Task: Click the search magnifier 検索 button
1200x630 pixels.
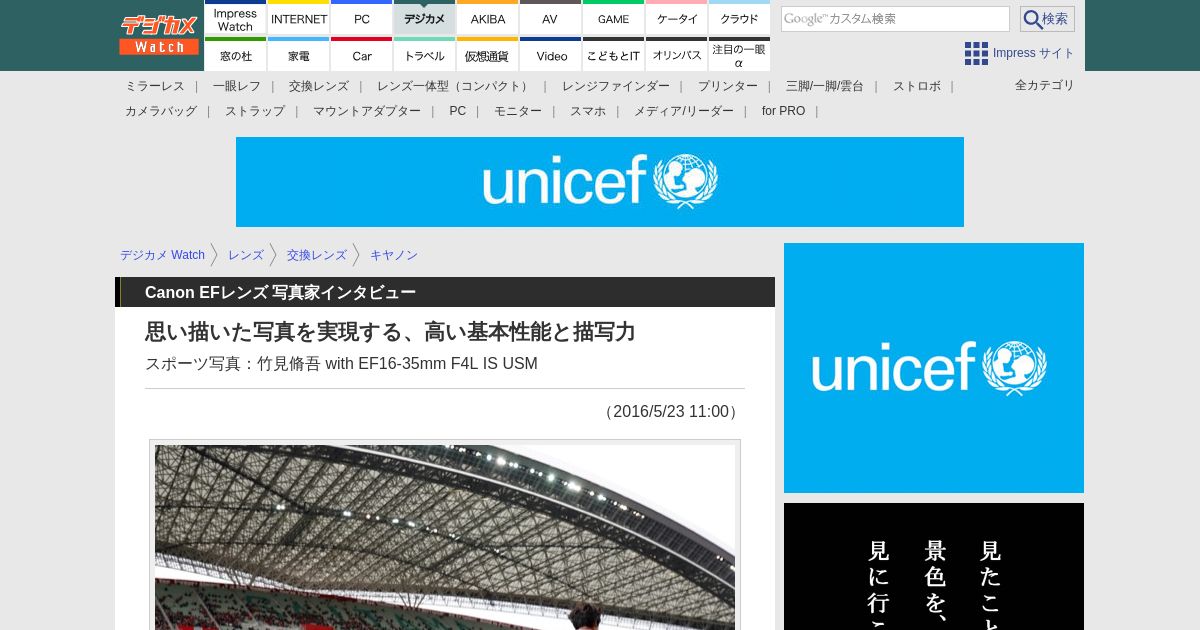Action: pos(1047,19)
